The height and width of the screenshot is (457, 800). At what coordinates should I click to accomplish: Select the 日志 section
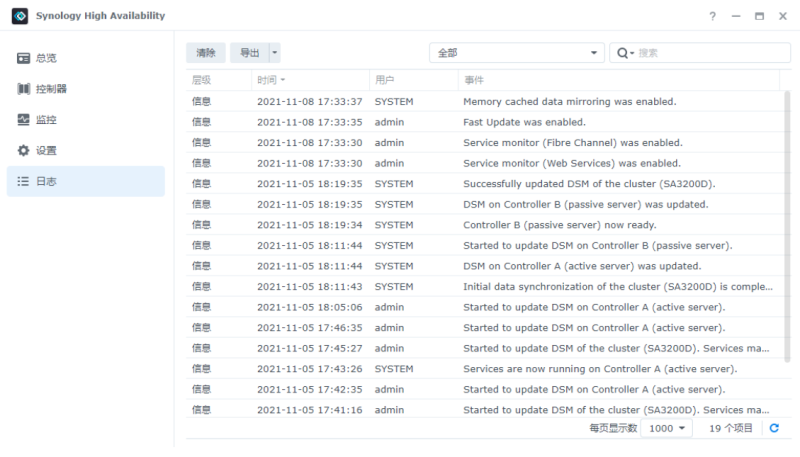(86, 181)
